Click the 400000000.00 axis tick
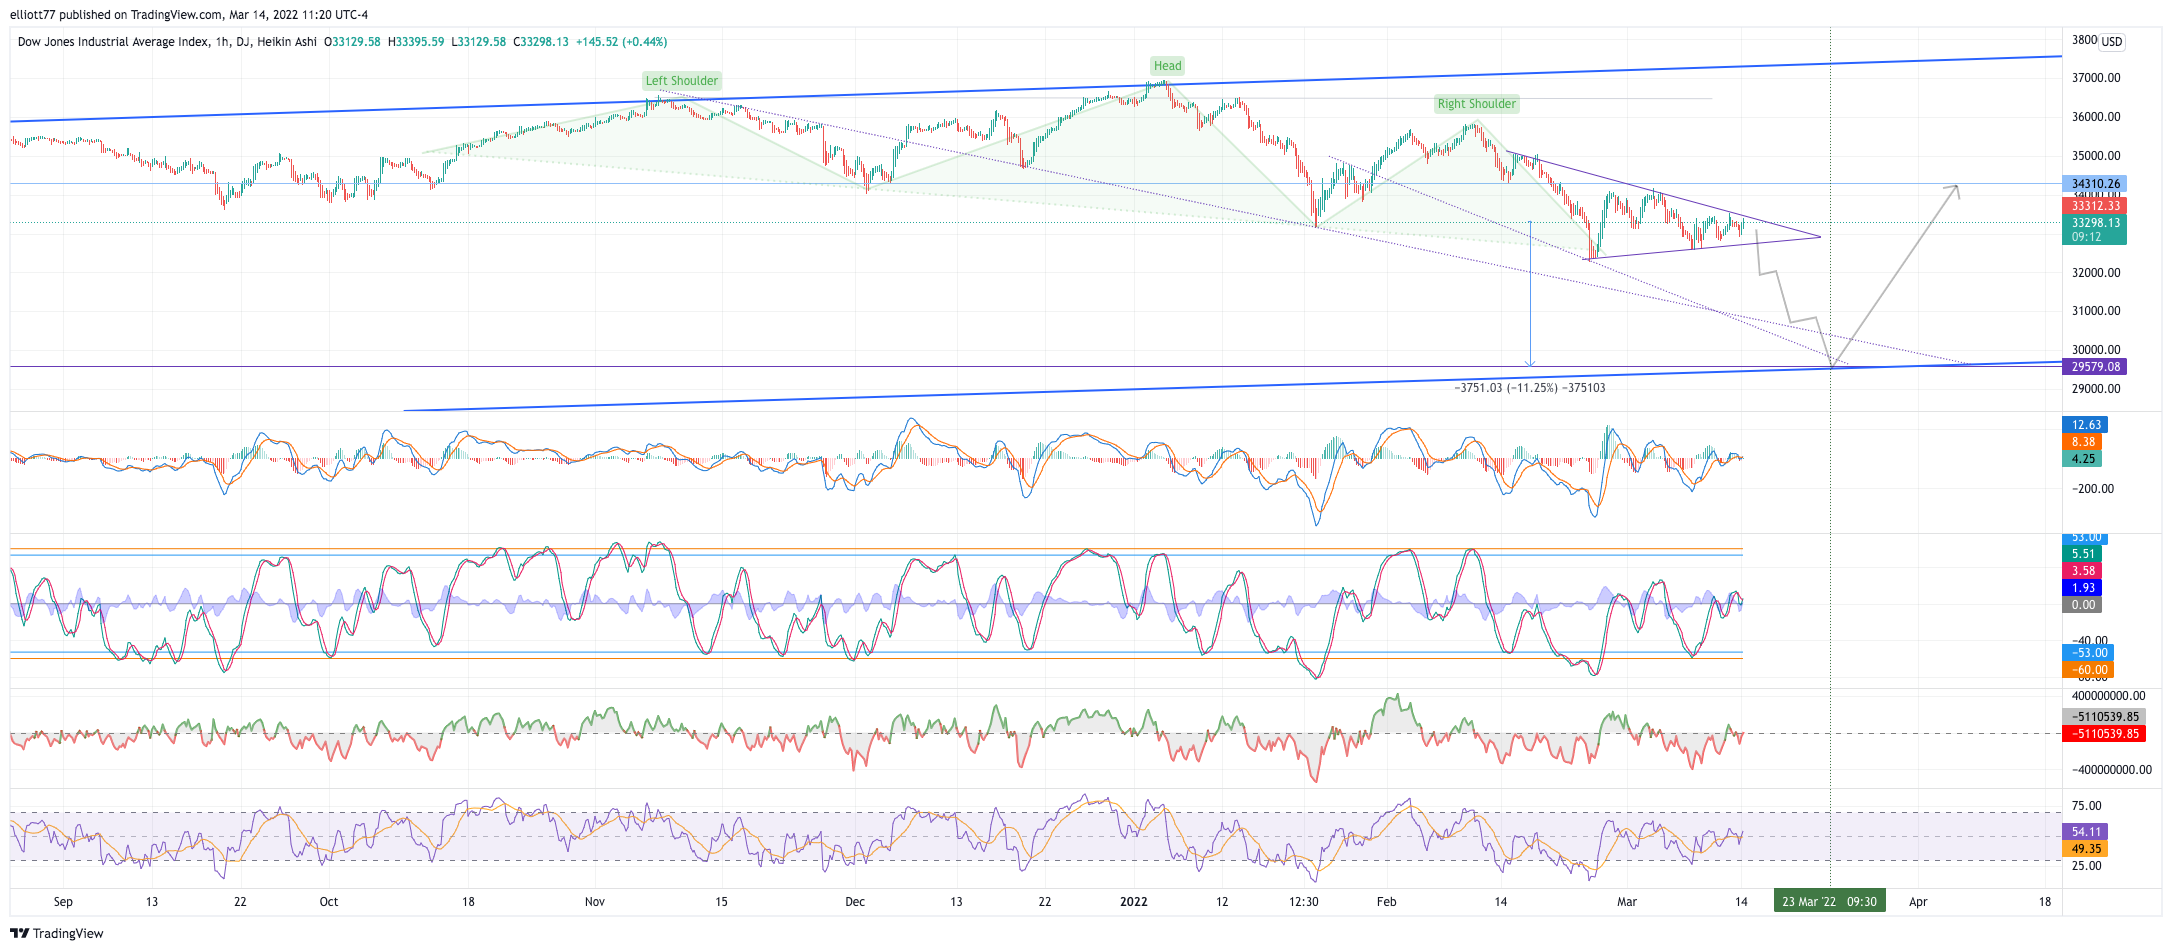The image size is (2172, 951). pyautogui.click(x=2108, y=696)
